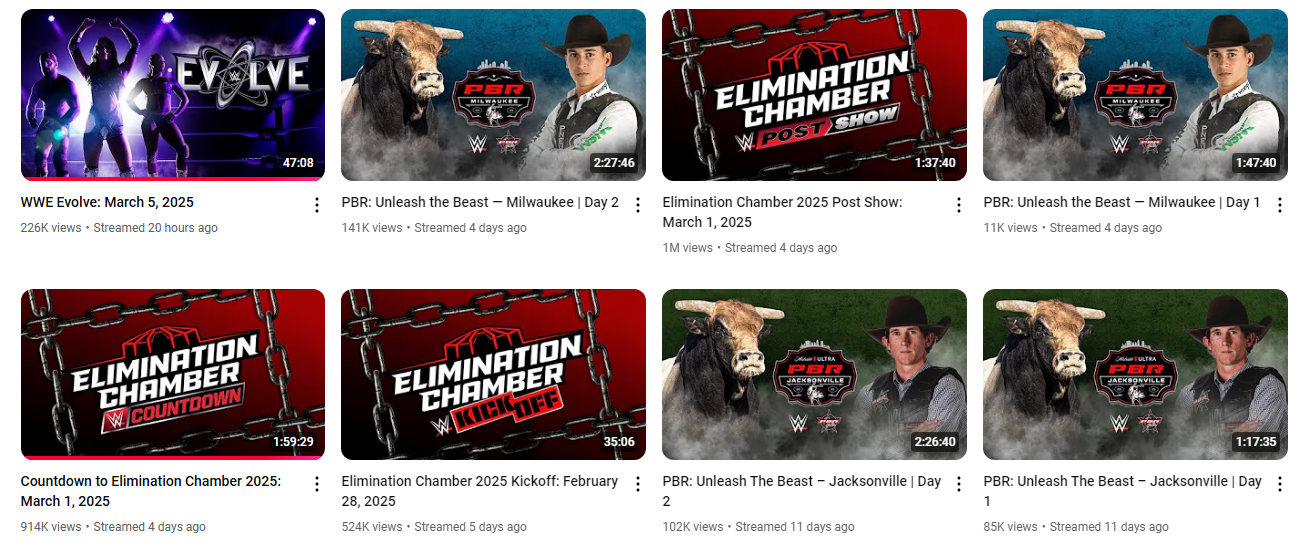Click title 'Countdown to Elimination Chamber 2025'
This screenshot has width=1306, height=551.
click(x=149, y=481)
